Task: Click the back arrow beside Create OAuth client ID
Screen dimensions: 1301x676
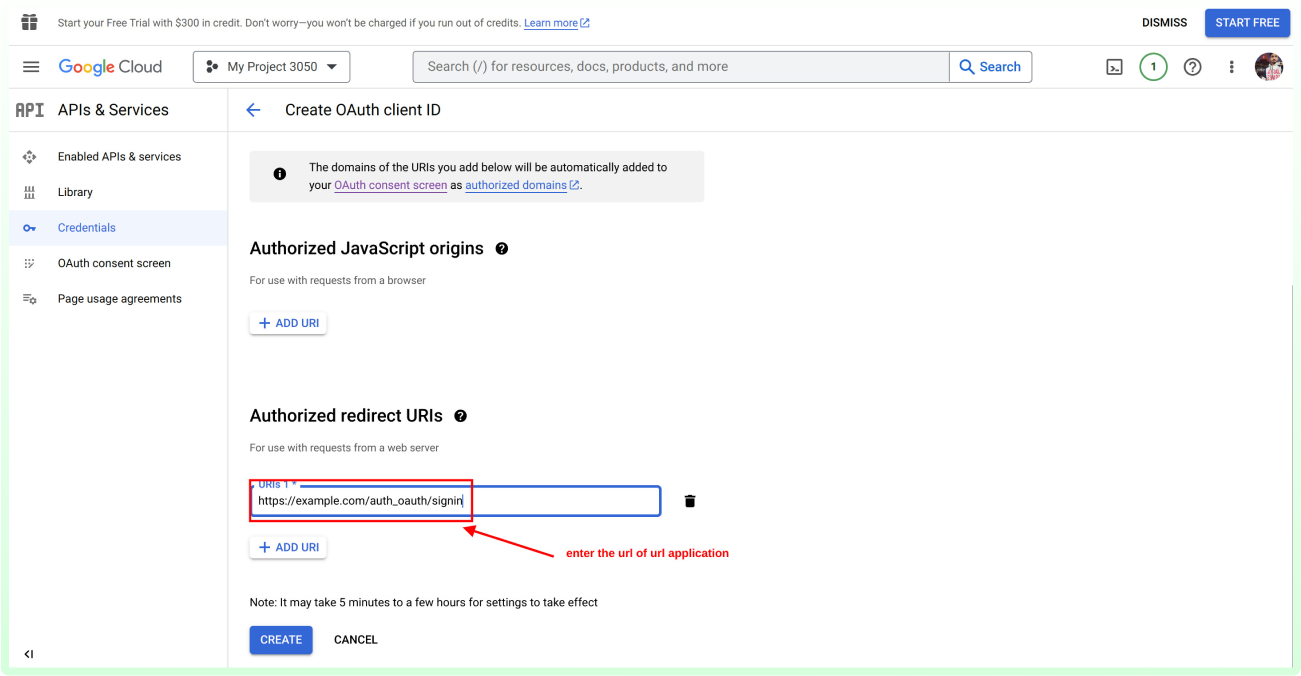Action: [253, 110]
